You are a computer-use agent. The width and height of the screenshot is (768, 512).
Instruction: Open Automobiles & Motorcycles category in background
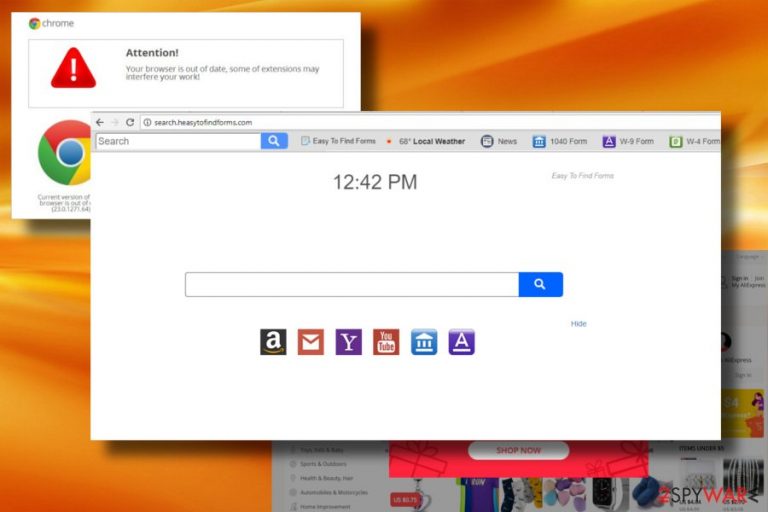334,492
